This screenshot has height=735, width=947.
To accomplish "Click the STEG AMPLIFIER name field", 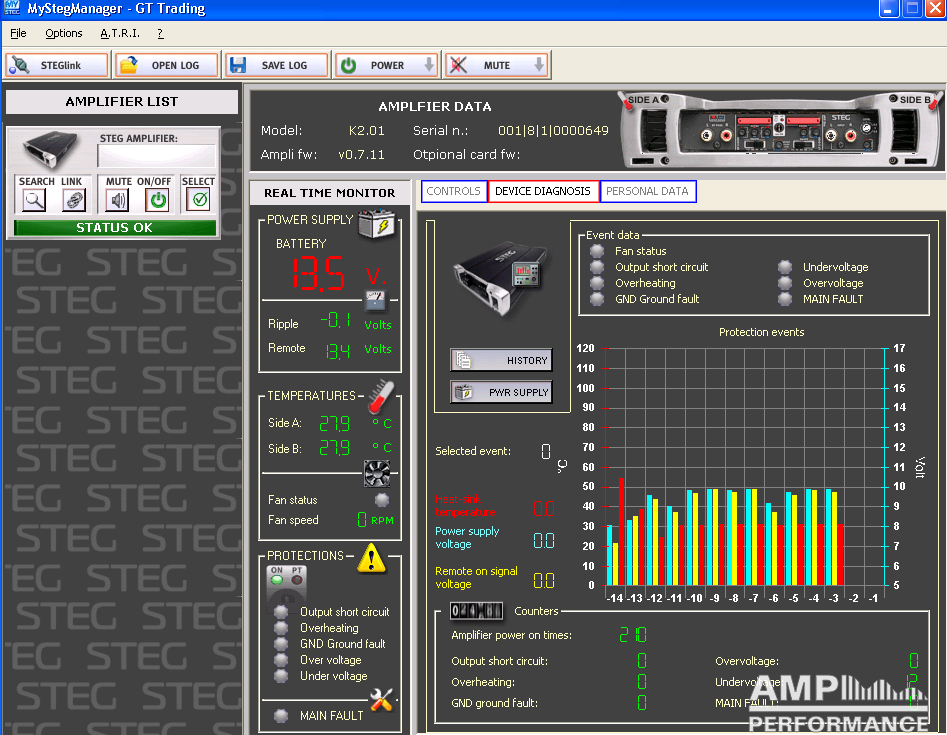I will 156,156.
